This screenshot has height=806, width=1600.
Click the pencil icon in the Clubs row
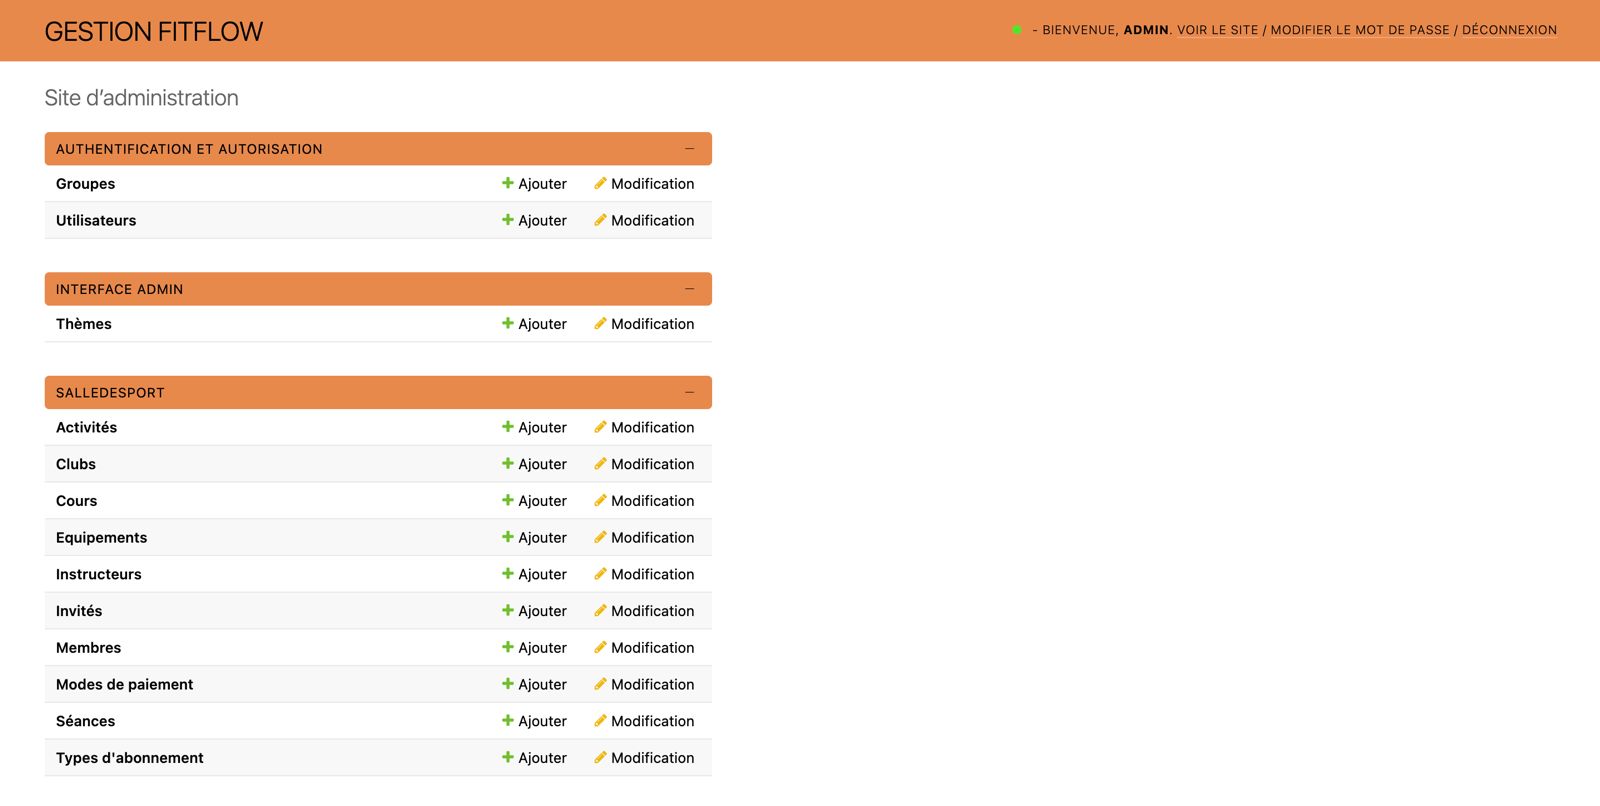600,464
